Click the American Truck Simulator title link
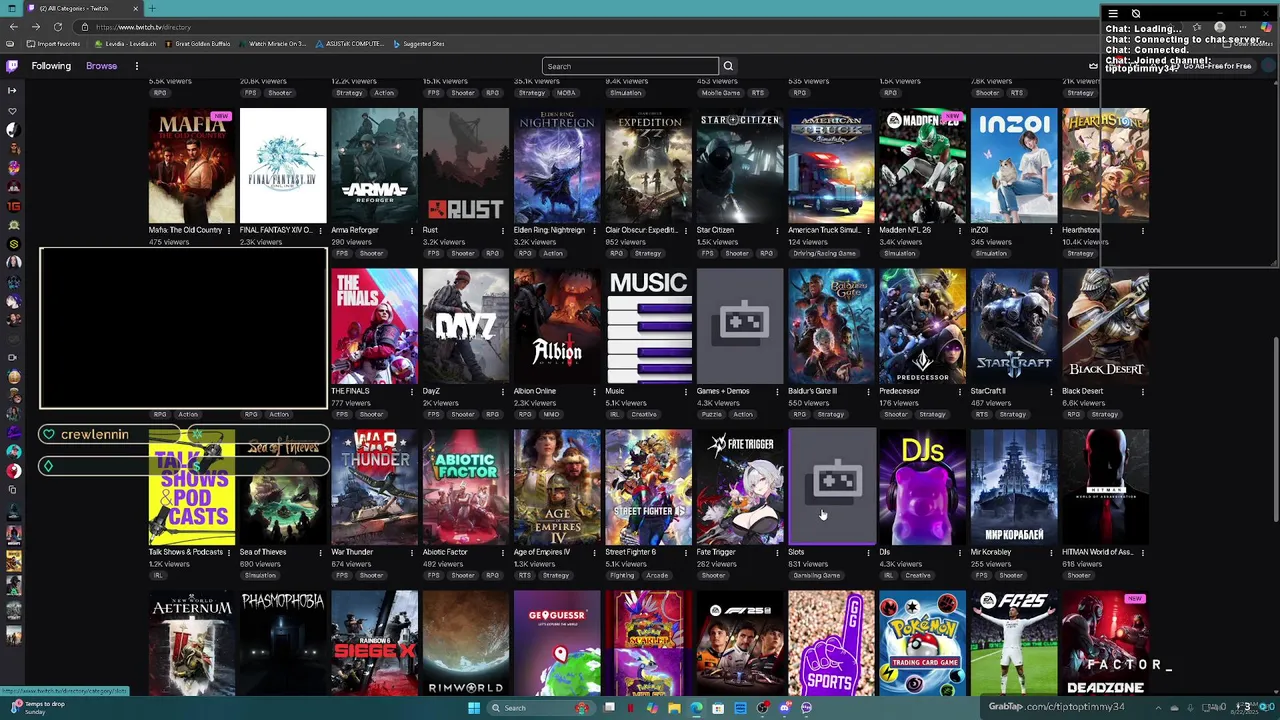This screenshot has height=720, width=1280. pos(824,230)
